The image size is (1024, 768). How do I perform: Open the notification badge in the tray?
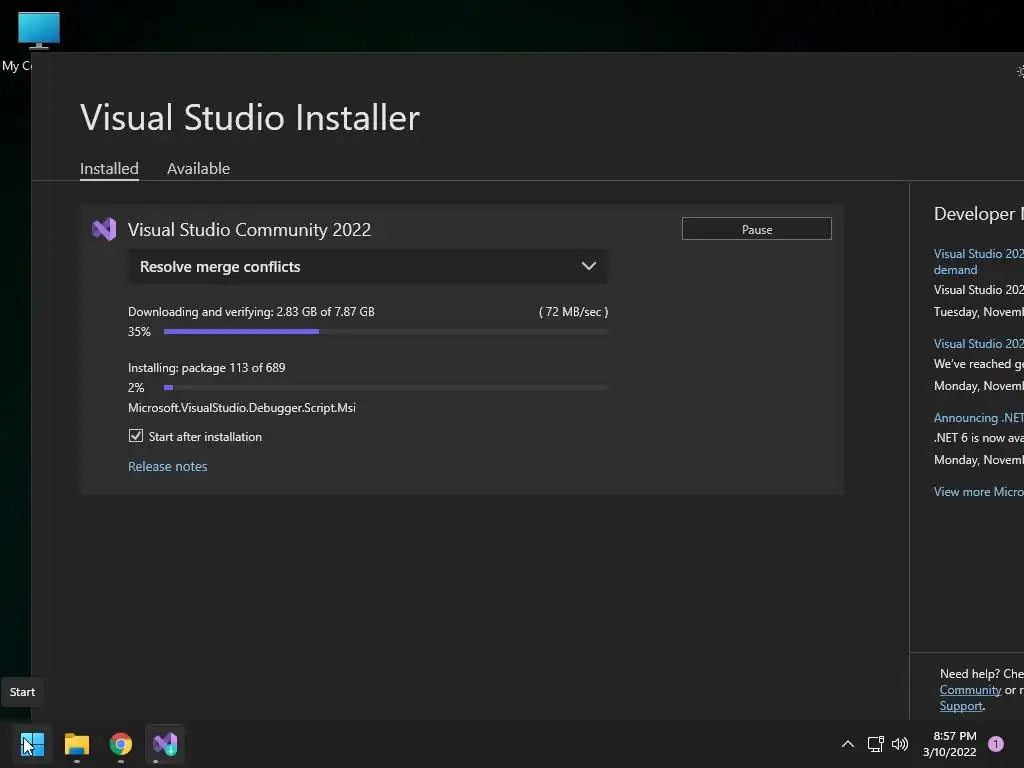(x=995, y=744)
